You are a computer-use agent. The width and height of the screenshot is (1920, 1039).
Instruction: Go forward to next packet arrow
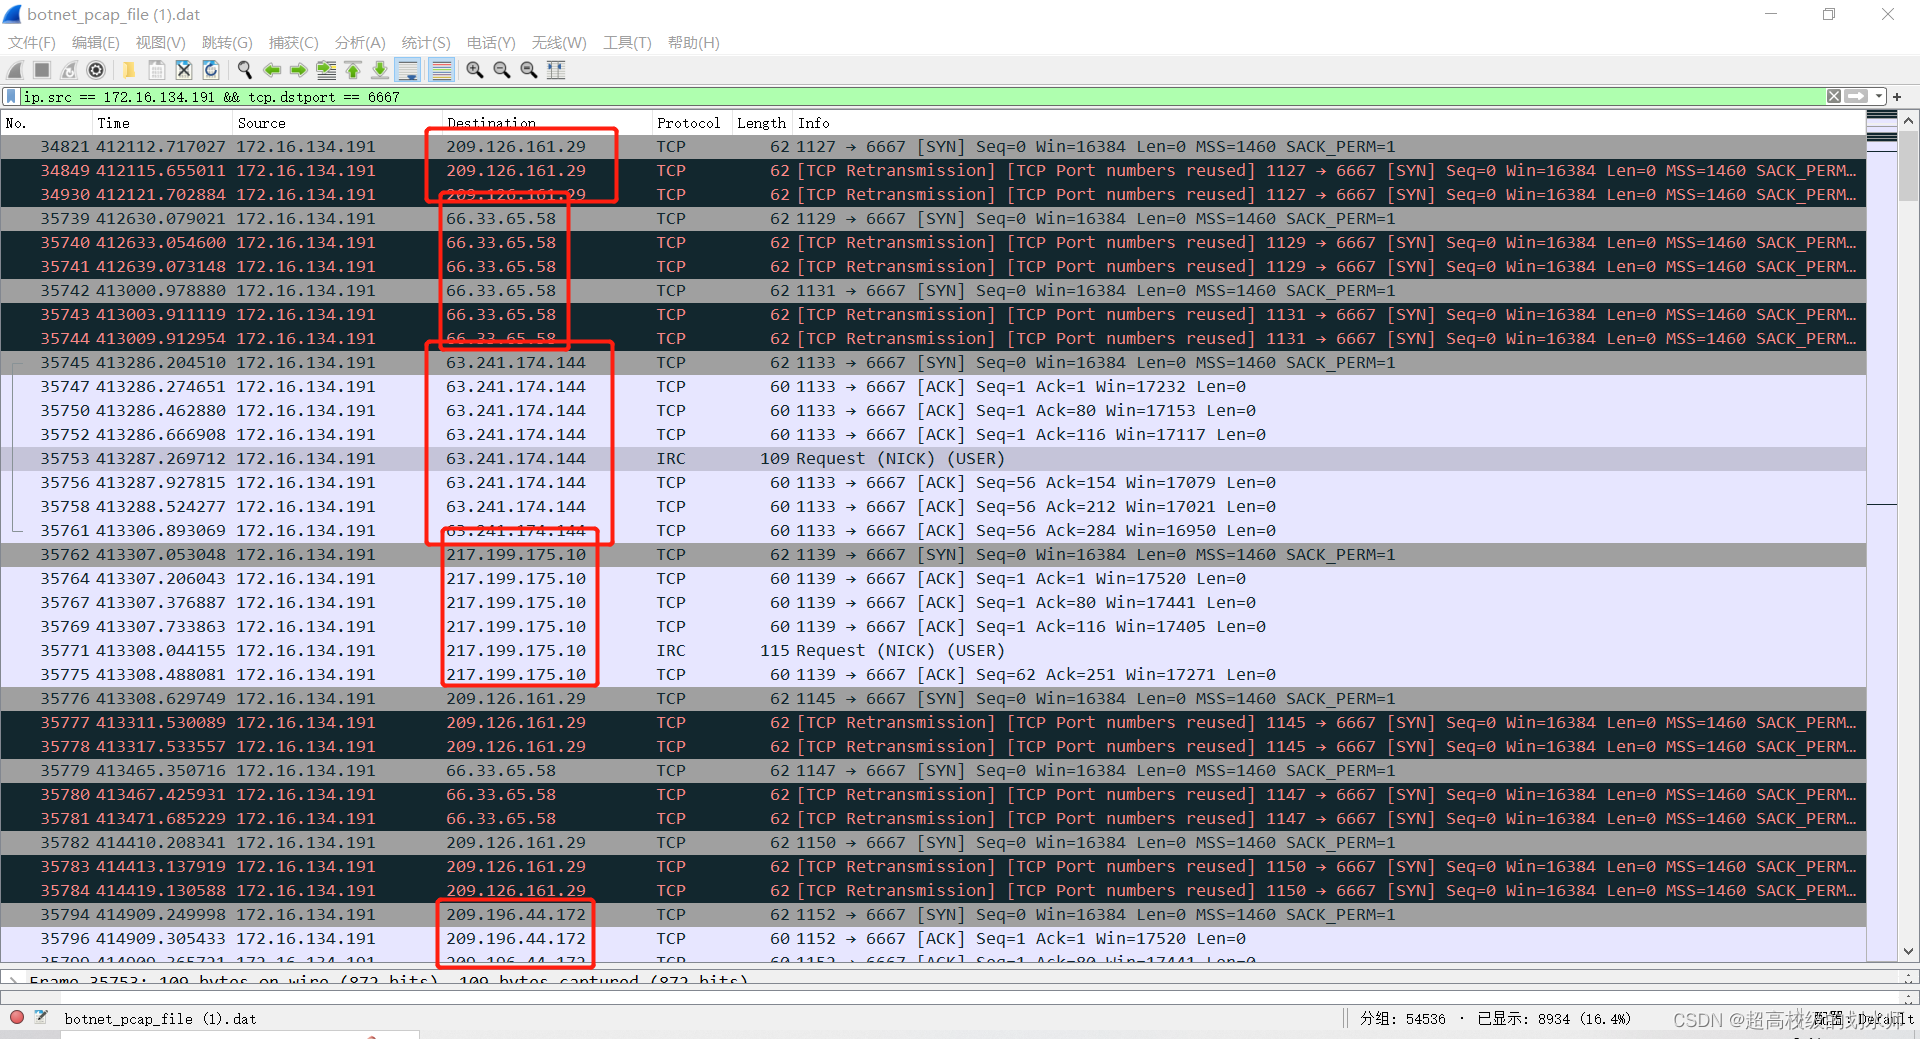pyautogui.click(x=298, y=70)
